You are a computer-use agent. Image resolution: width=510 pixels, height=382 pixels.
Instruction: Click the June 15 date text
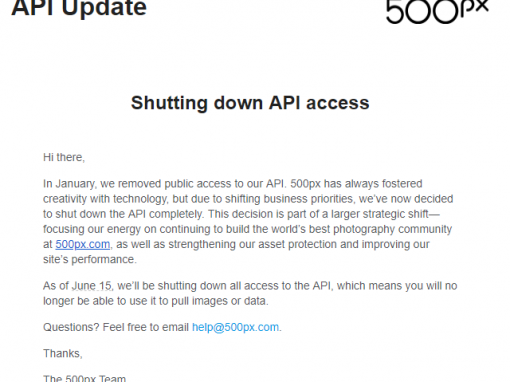[92, 286]
